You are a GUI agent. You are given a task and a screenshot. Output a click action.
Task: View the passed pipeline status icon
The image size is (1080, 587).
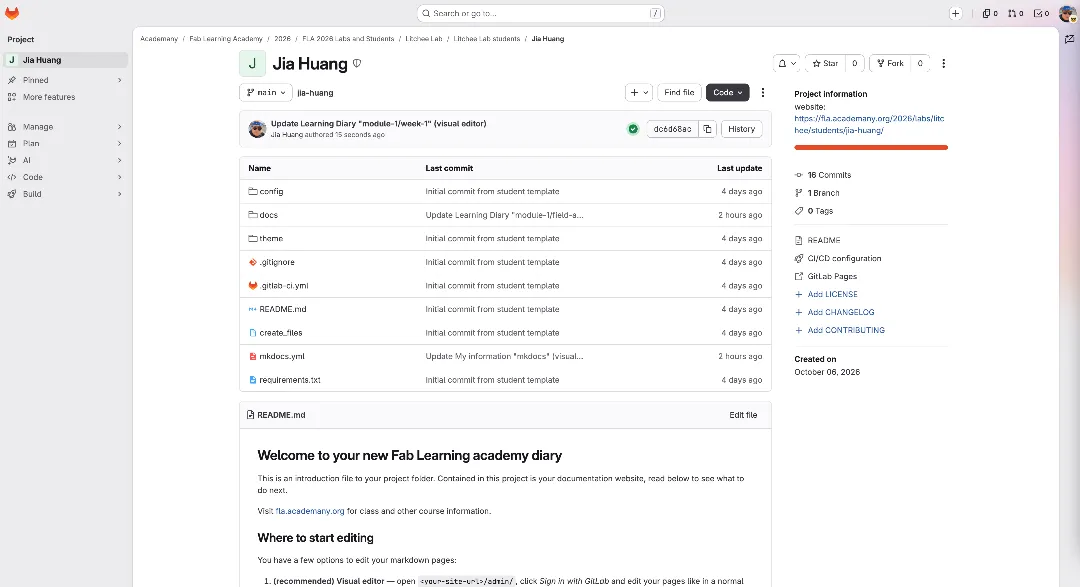[x=633, y=129]
